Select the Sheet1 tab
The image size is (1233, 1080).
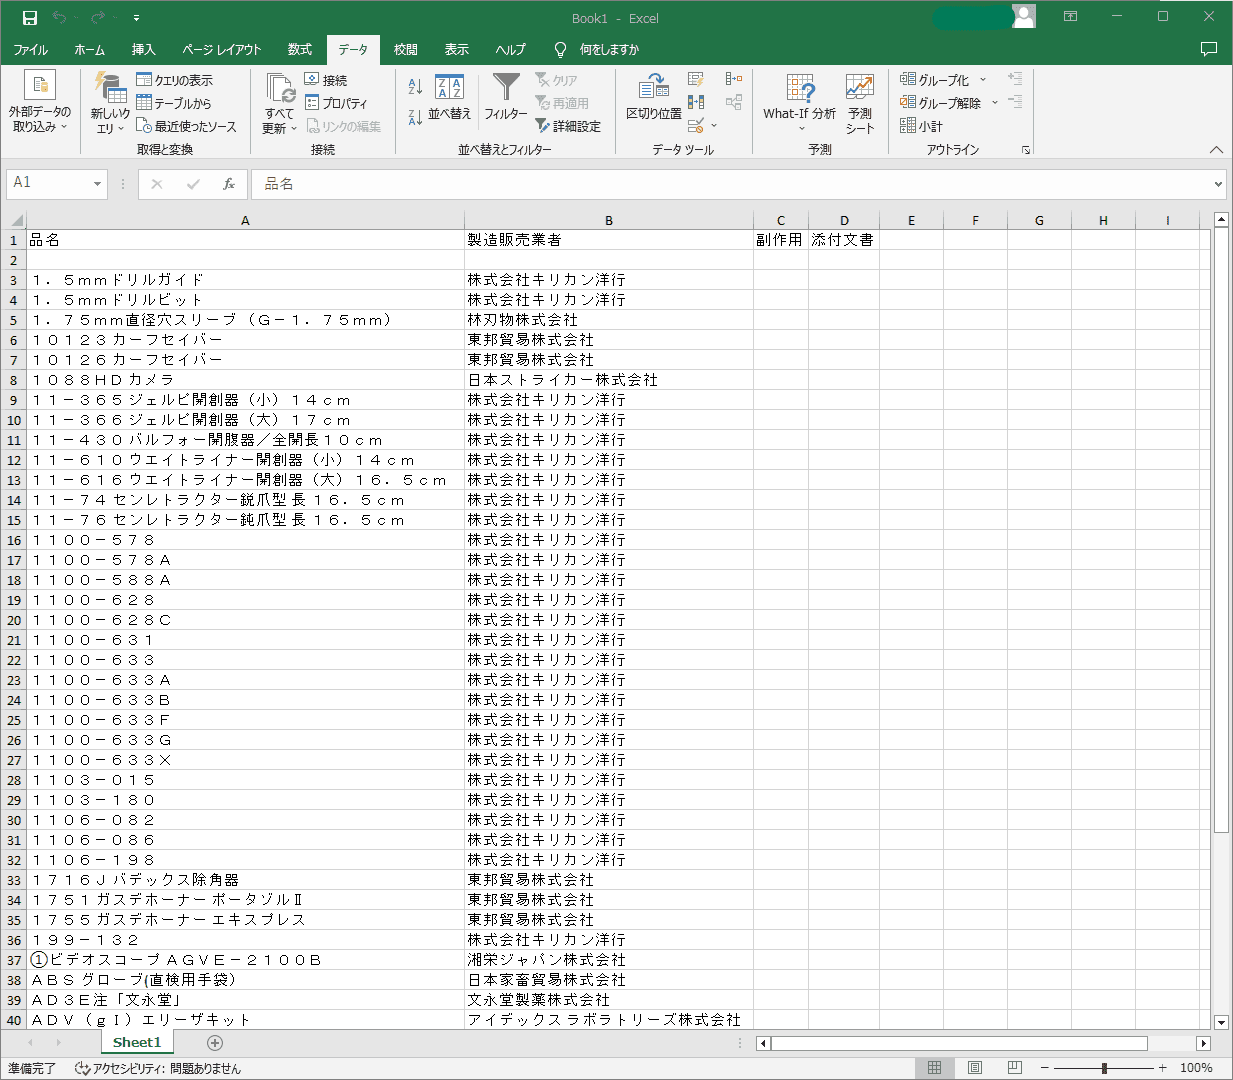(137, 1042)
